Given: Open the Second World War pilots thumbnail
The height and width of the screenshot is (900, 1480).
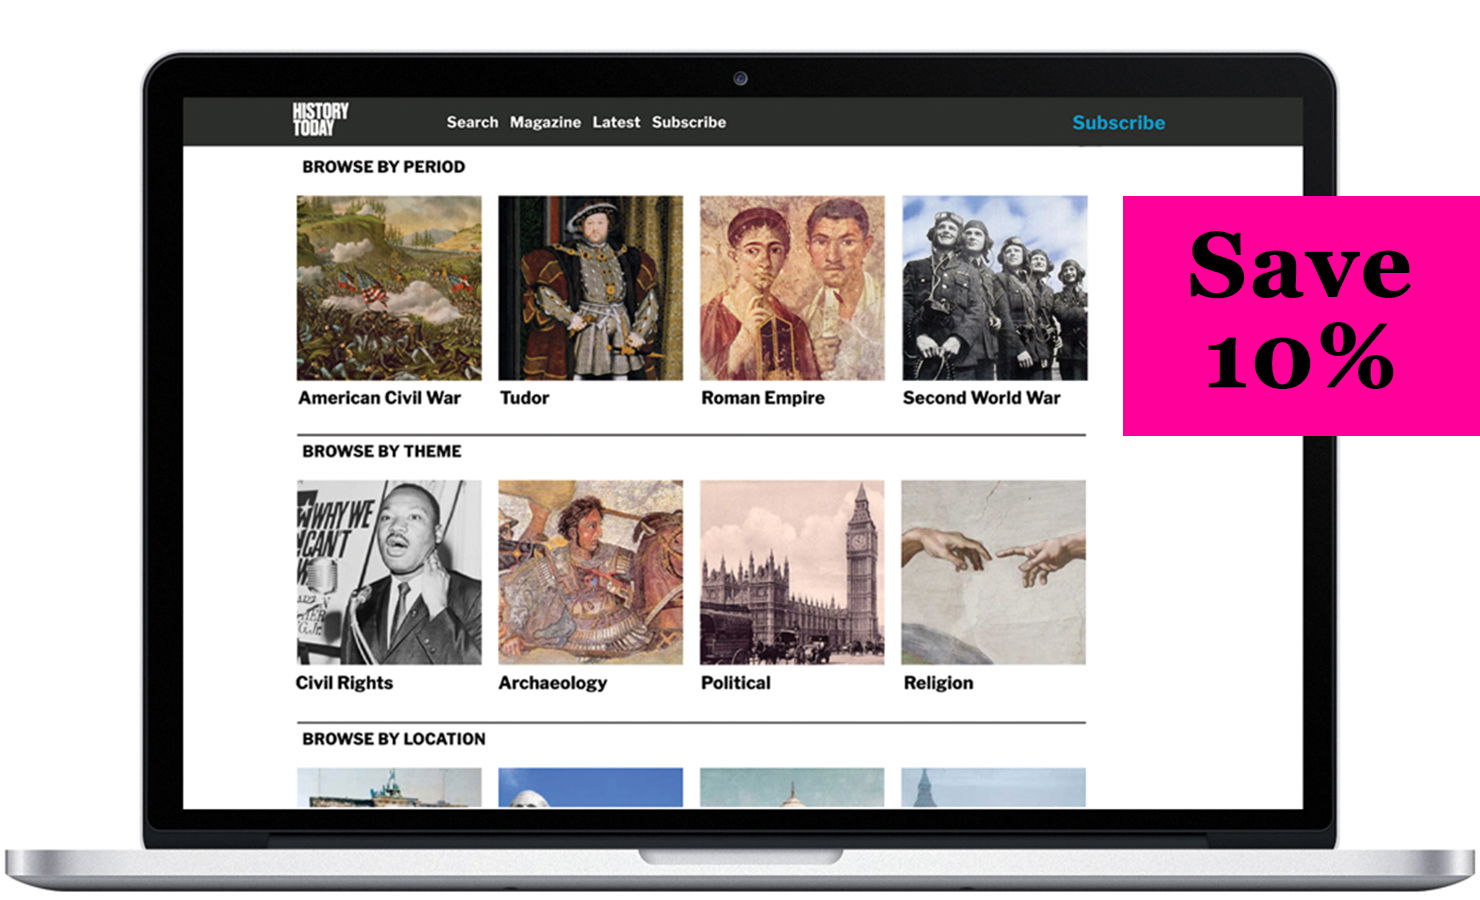Looking at the screenshot, I should coord(994,288).
